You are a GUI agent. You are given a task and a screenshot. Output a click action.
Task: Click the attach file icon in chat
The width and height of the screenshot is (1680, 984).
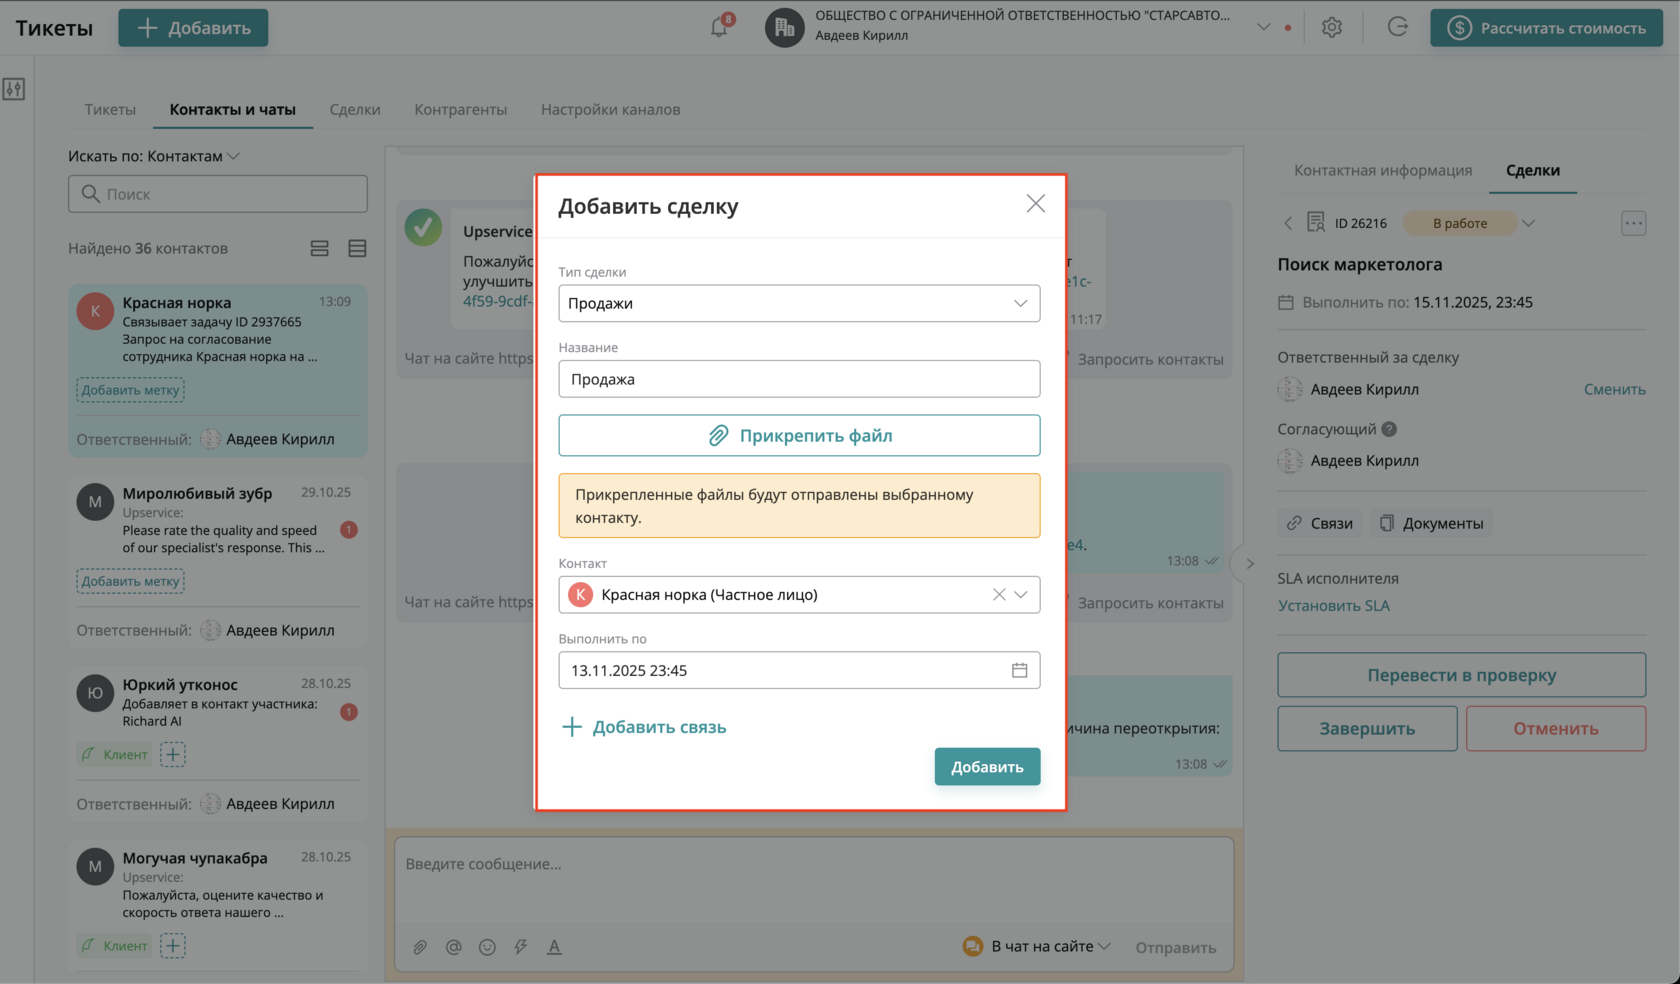[x=420, y=947]
